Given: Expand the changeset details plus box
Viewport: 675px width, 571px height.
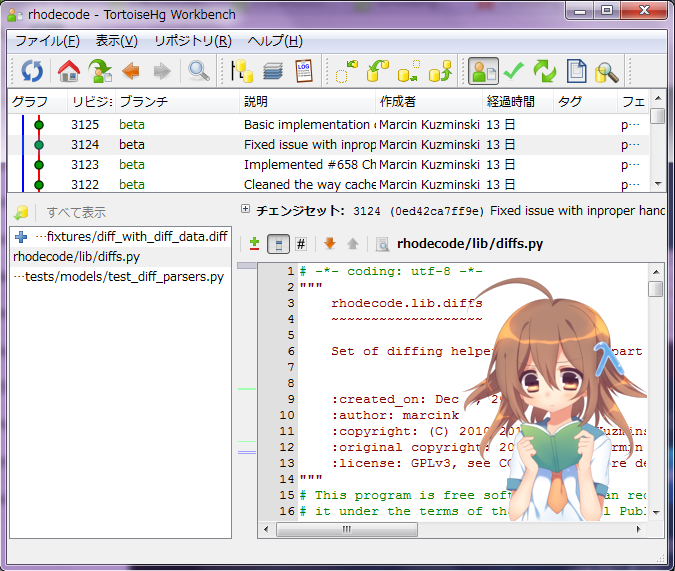Looking at the screenshot, I should coord(245,209).
